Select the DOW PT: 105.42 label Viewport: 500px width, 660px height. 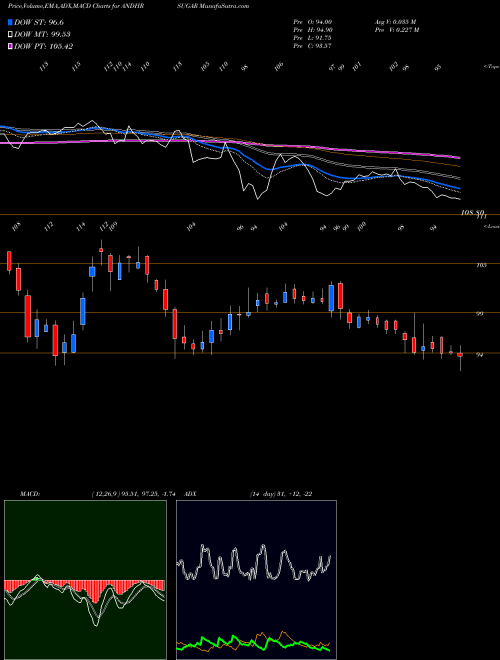pos(44,46)
